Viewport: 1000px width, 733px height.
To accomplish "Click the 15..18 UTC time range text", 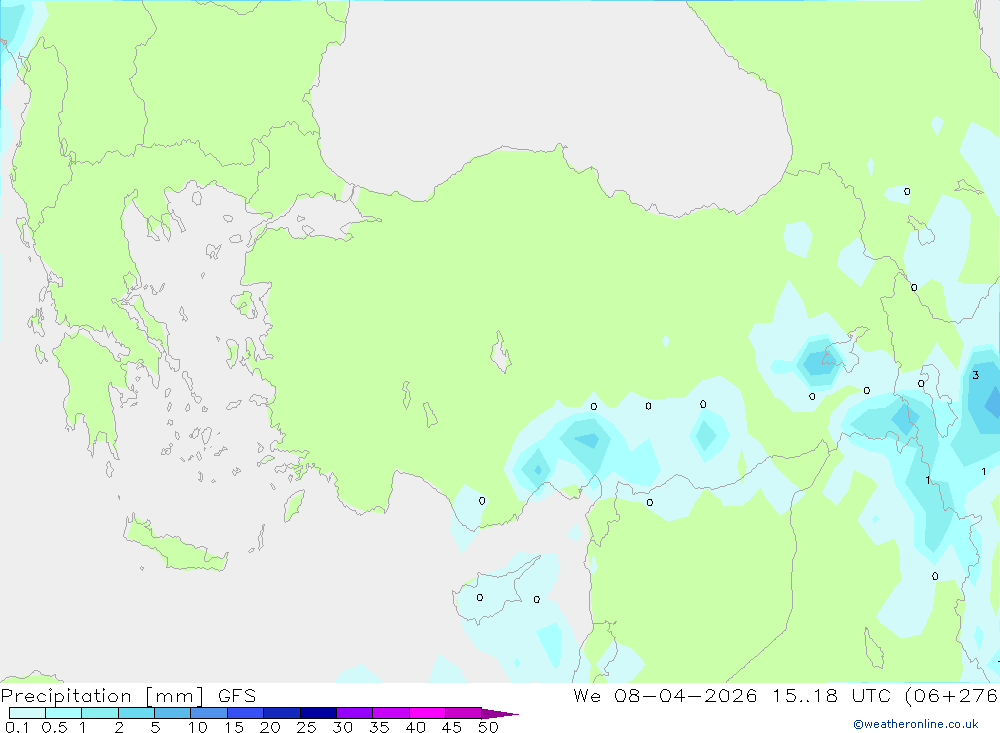I will point(830,695).
